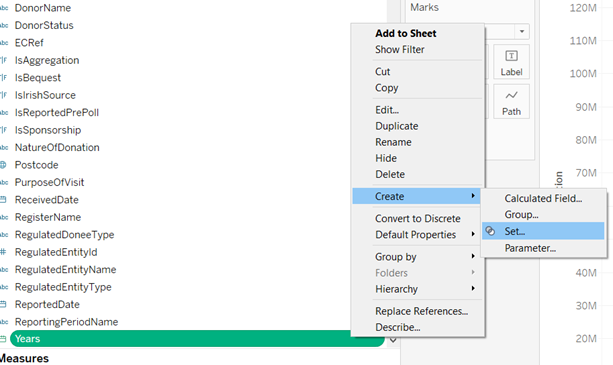Select the RegulatedEntityId field
The width and height of the screenshot is (613, 365).
[56, 252]
